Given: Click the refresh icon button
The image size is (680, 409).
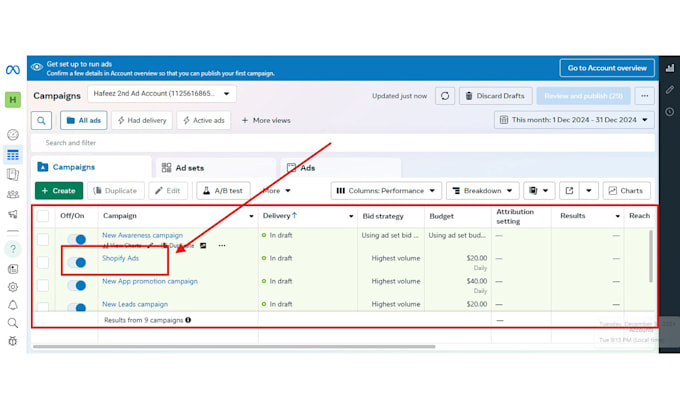Looking at the screenshot, I should [x=445, y=96].
